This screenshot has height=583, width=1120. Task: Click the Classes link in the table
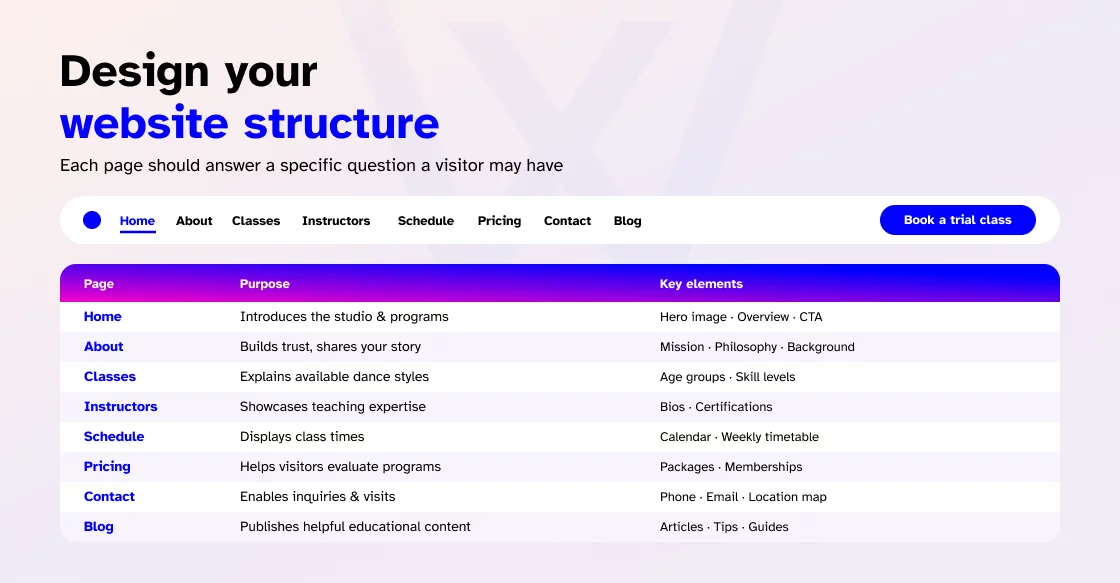109,377
